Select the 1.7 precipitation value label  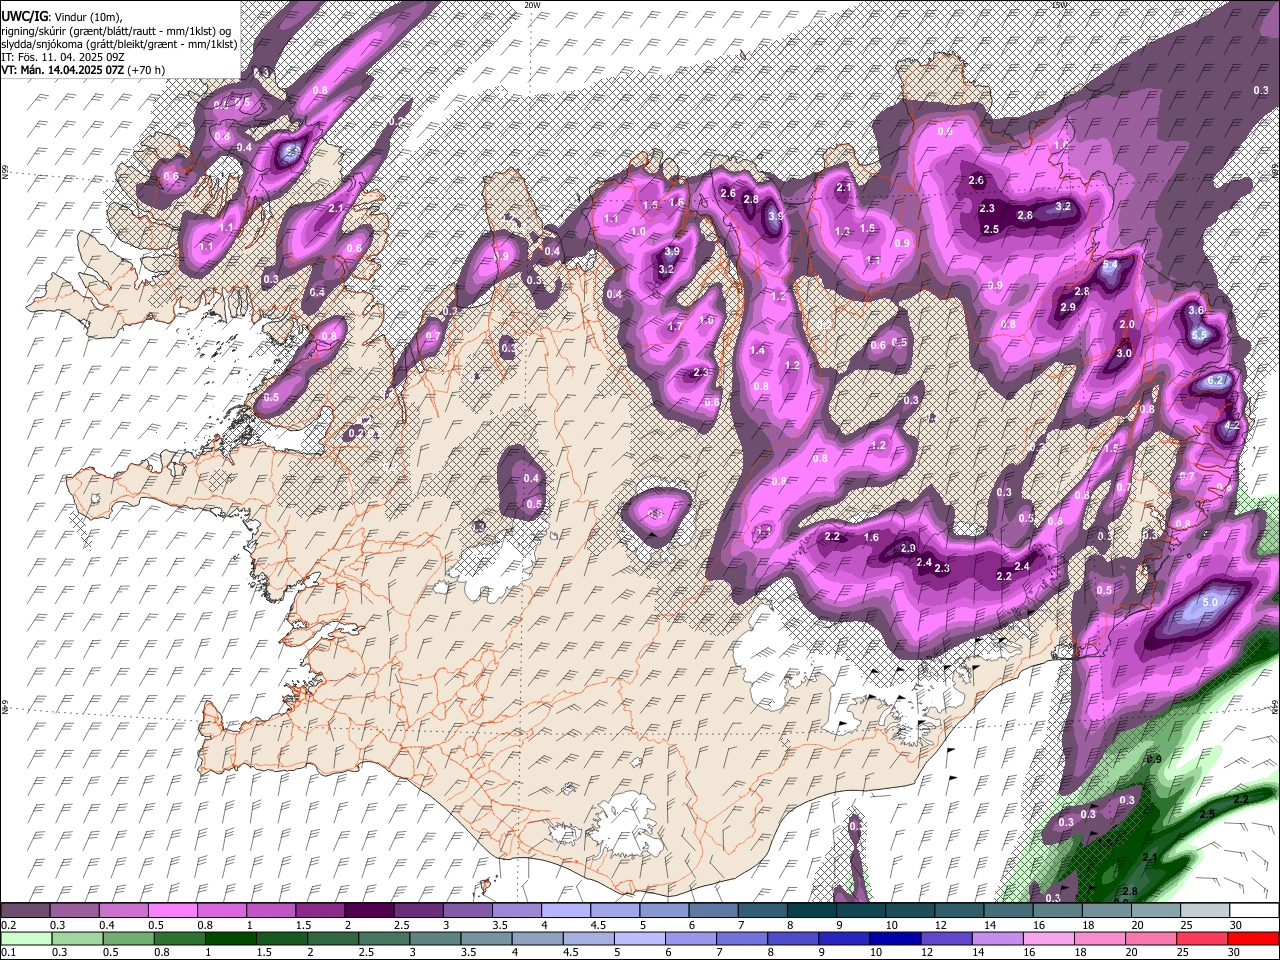pyautogui.click(x=675, y=327)
